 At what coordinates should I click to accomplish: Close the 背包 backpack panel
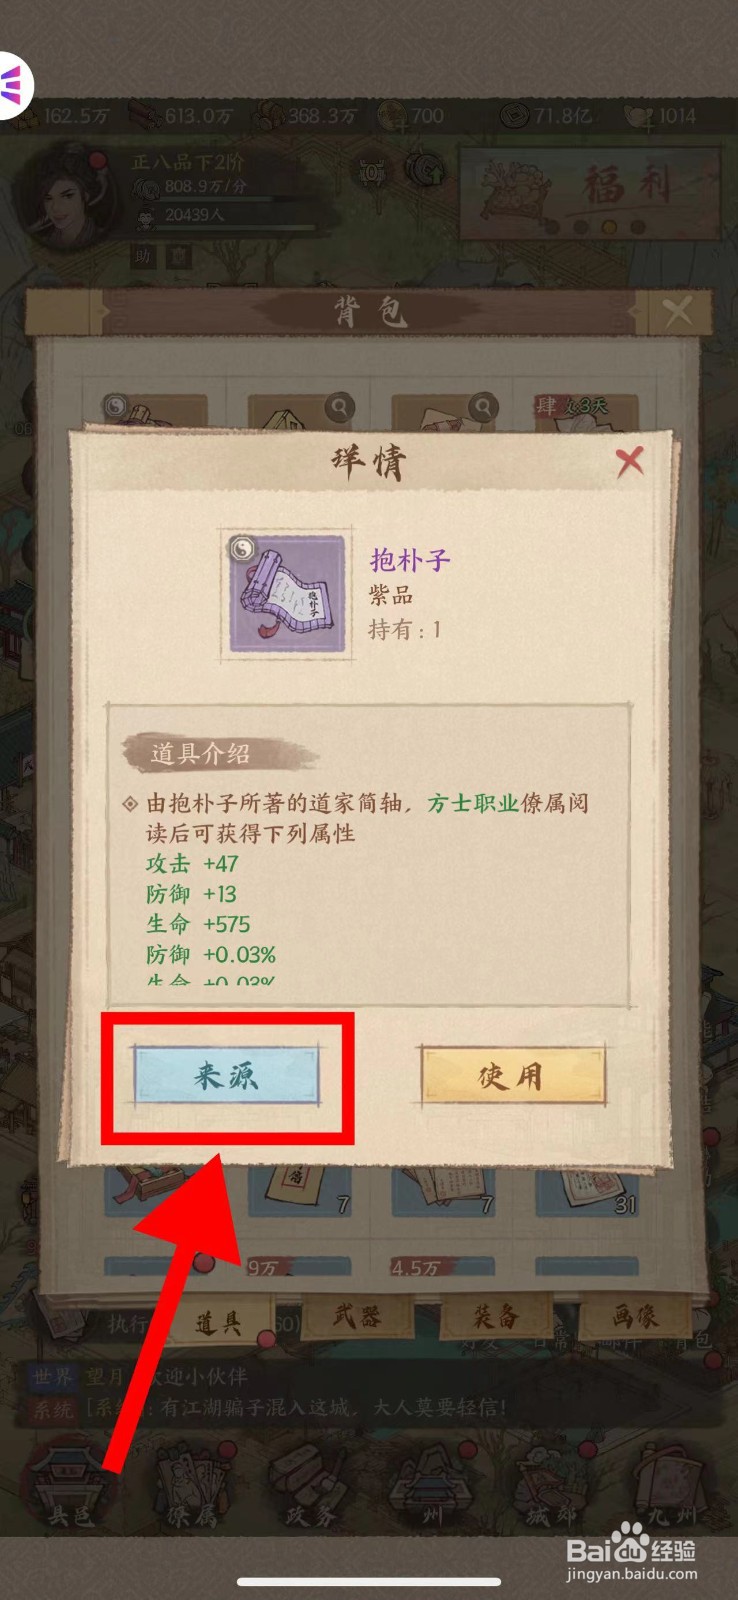(x=678, y=312)
